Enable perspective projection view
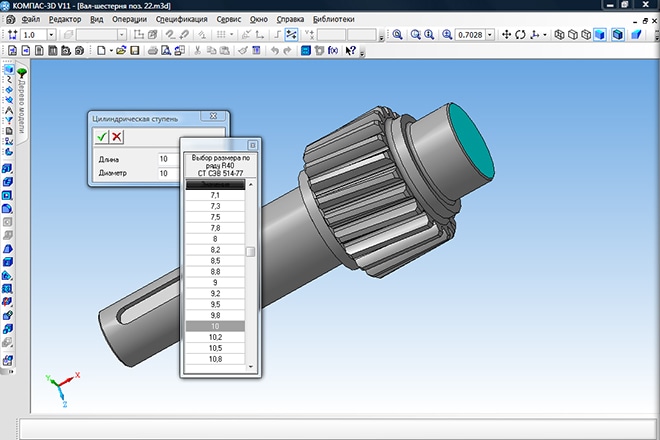 (636, 35)
